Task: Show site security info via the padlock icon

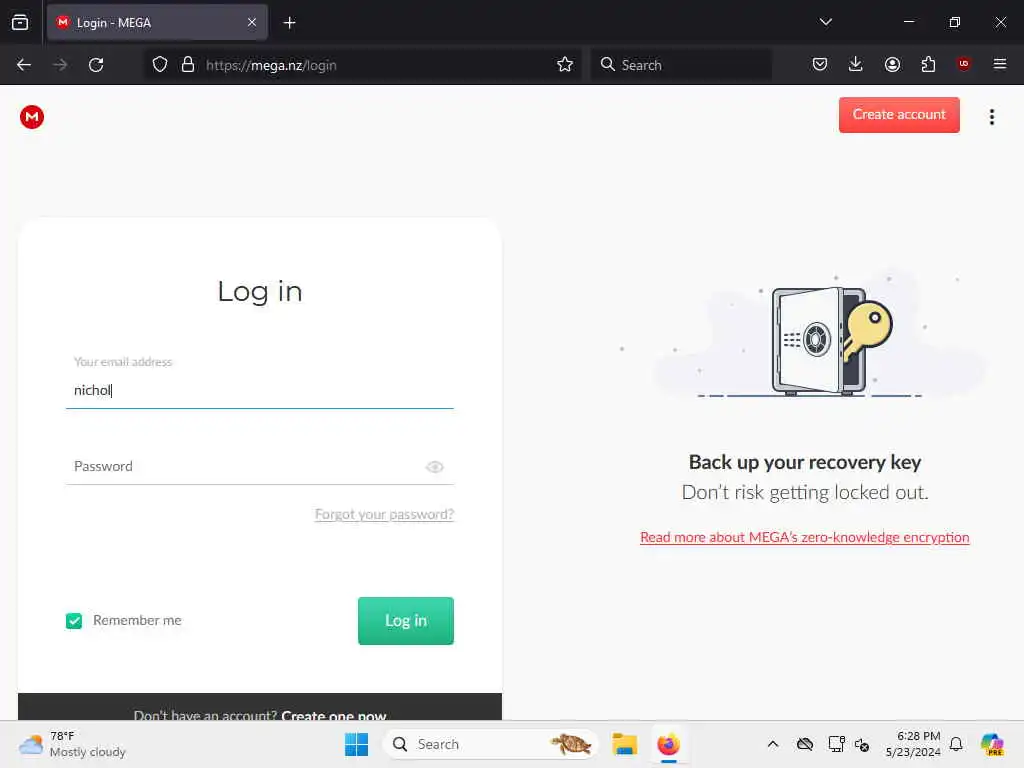Action: tap(188, 65)
